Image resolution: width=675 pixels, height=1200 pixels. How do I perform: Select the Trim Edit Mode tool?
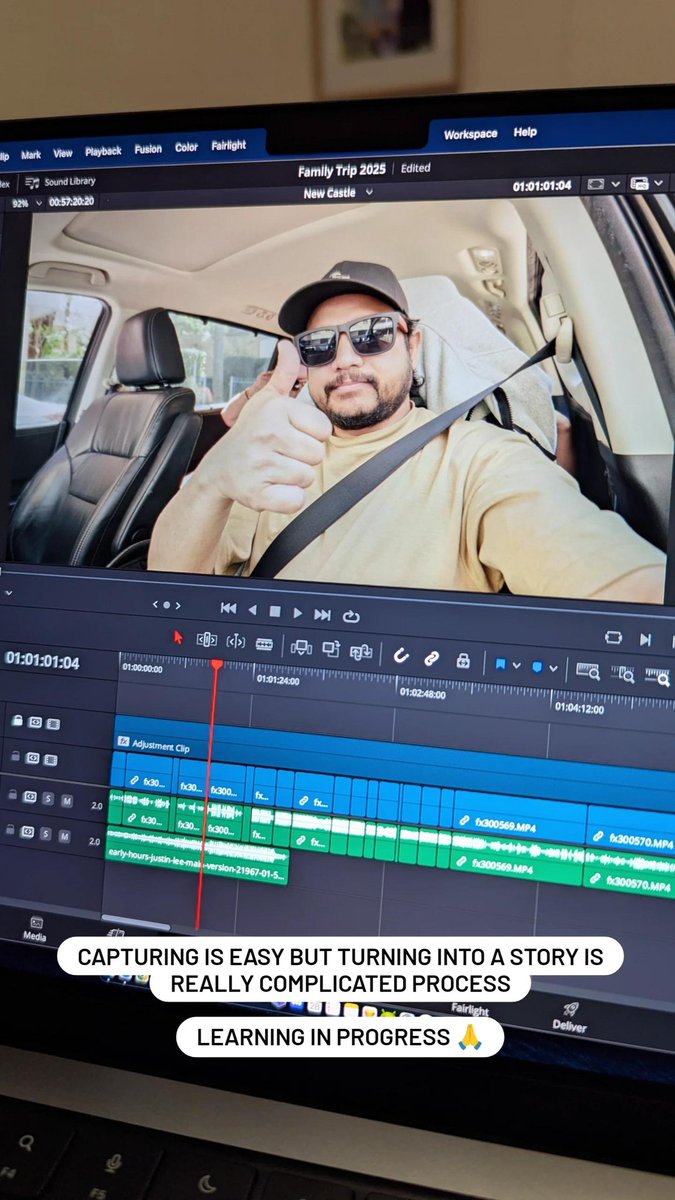pyautogui.click(x=207, y=640)
